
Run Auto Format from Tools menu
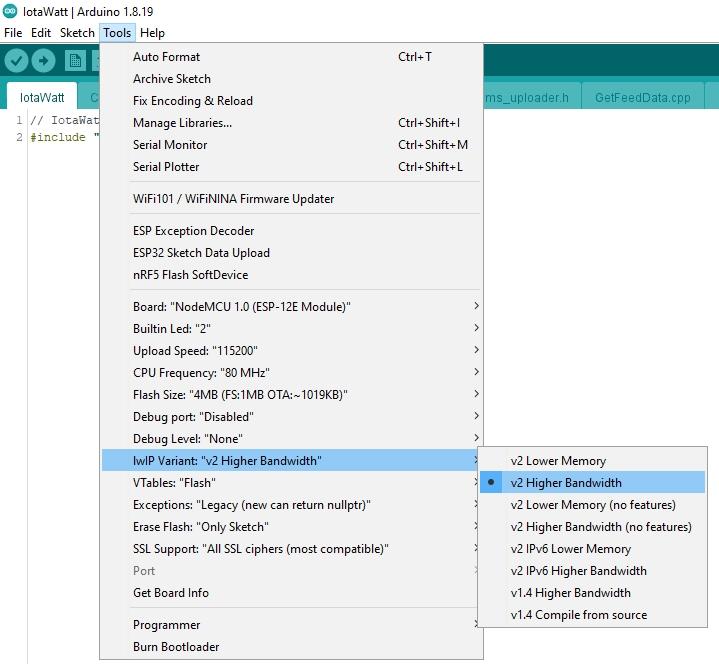click(x=292, y=57)
